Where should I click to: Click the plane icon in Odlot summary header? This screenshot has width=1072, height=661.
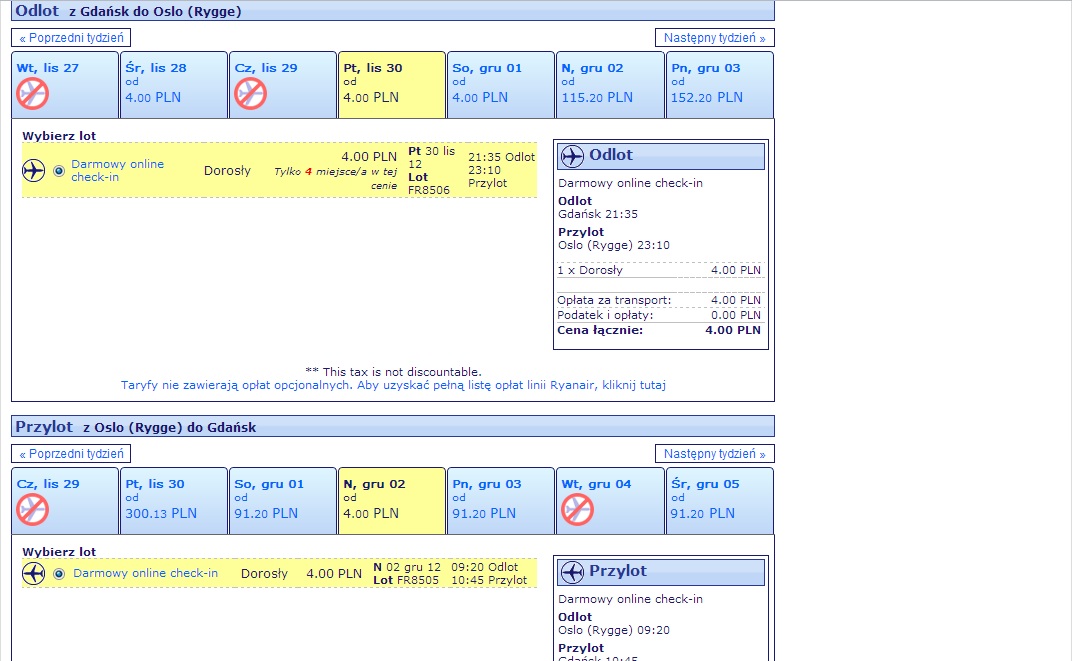click(572, 156)
